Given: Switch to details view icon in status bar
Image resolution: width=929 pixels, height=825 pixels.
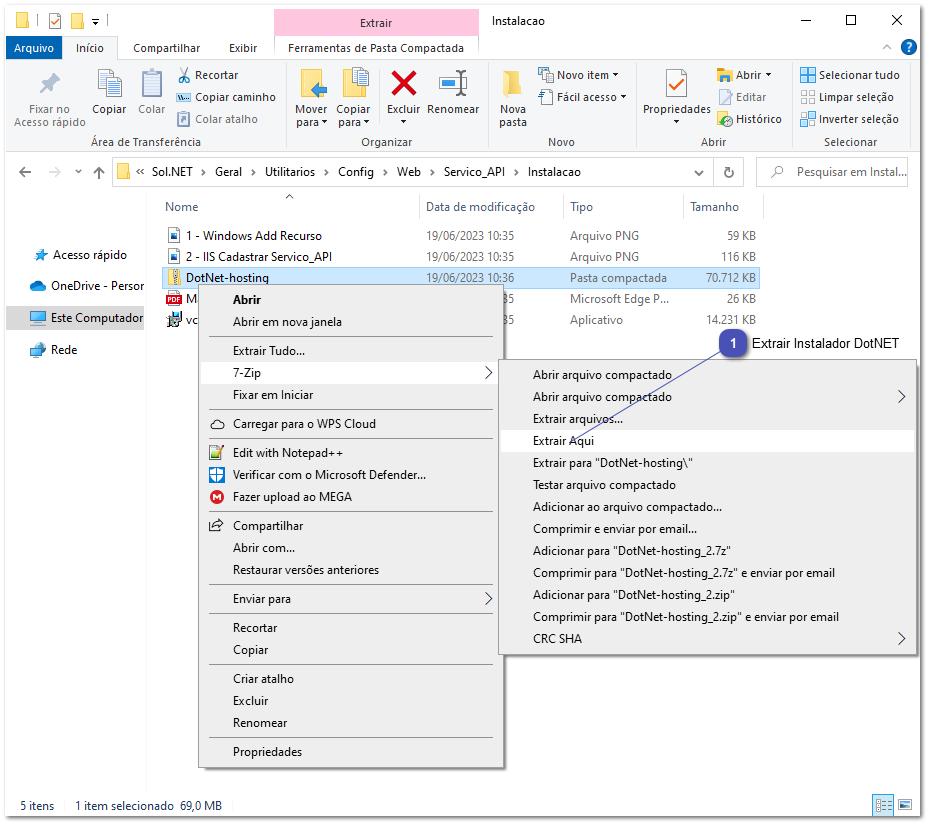Looking at the screenshot, I should (x=883, y=804).
